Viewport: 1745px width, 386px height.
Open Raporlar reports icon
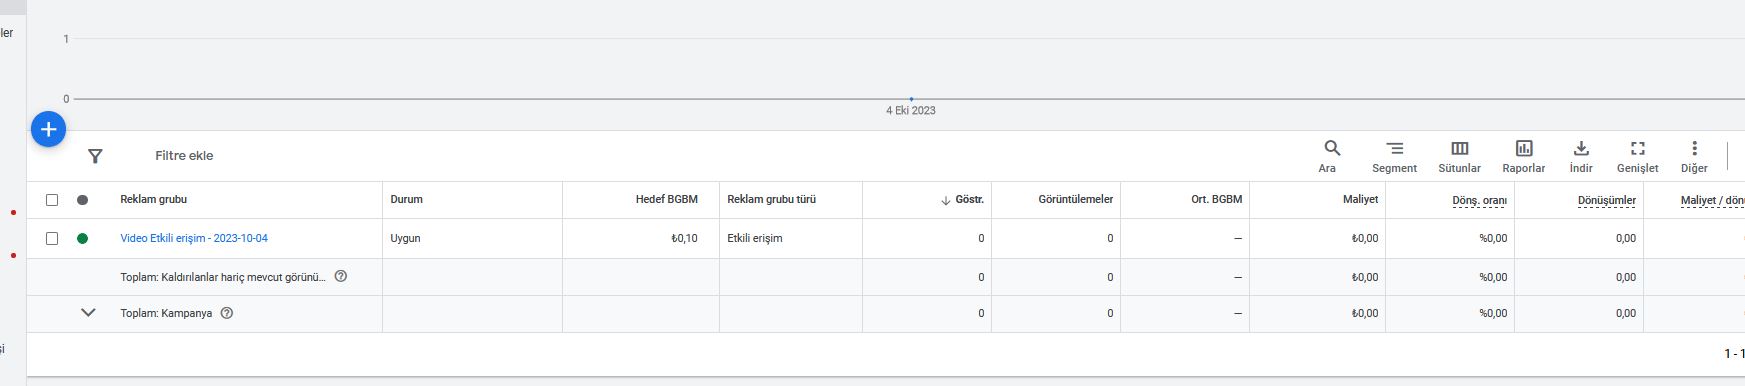[x=1524, y=148]
